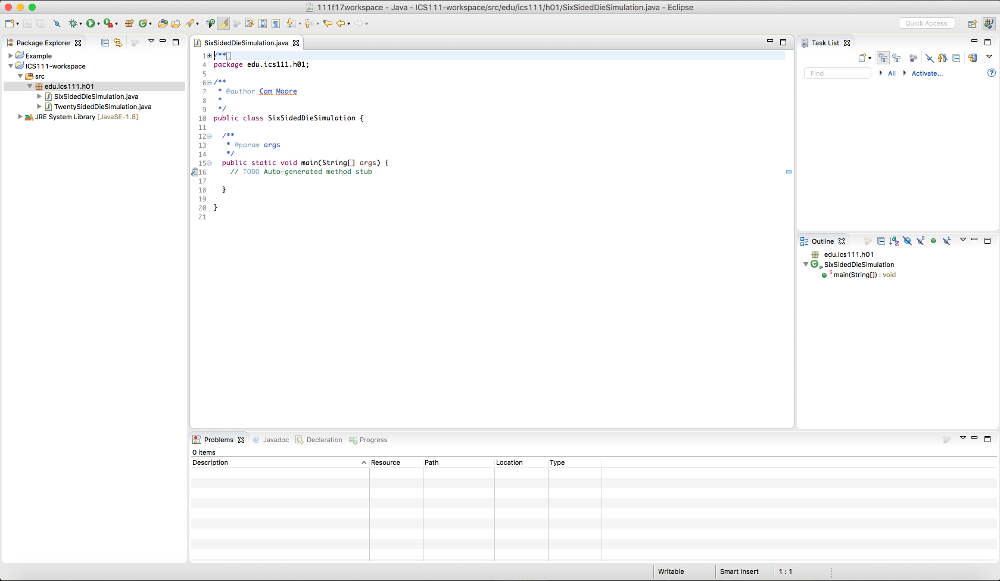Click the Description column header in Problems
Image resolution: width=1000 pixels, height=581 pixels.
211,463
